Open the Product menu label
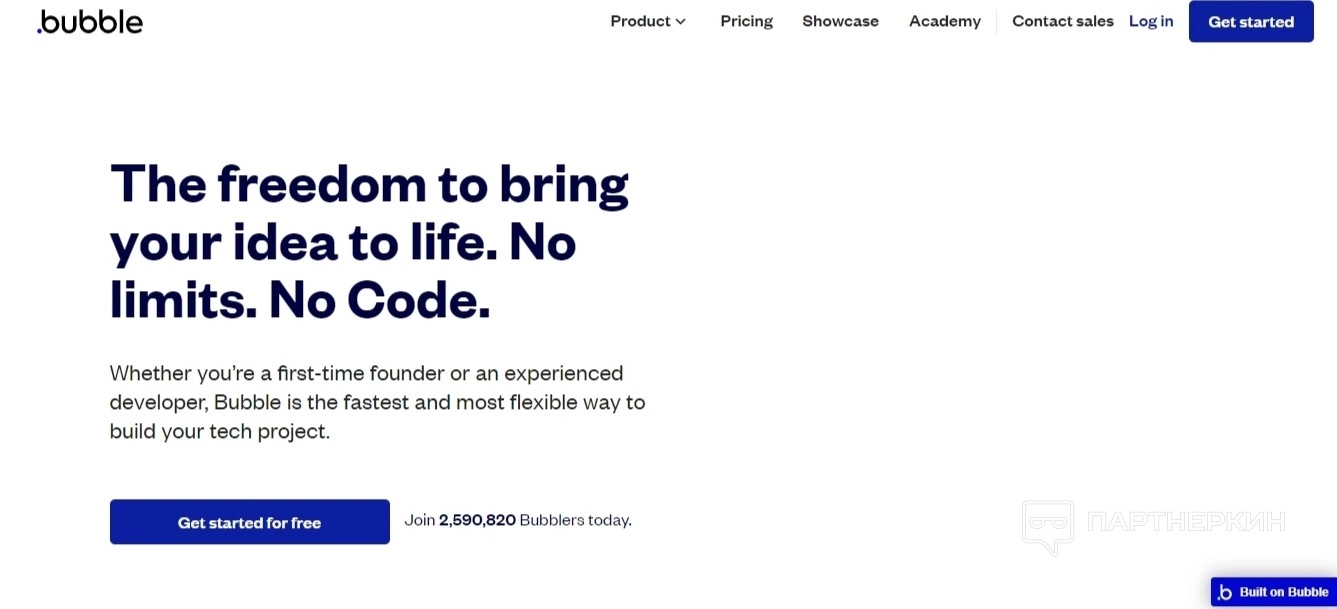Image resolution: width=1337 pixels, height=609 pixels. click(x=640, y=21)
